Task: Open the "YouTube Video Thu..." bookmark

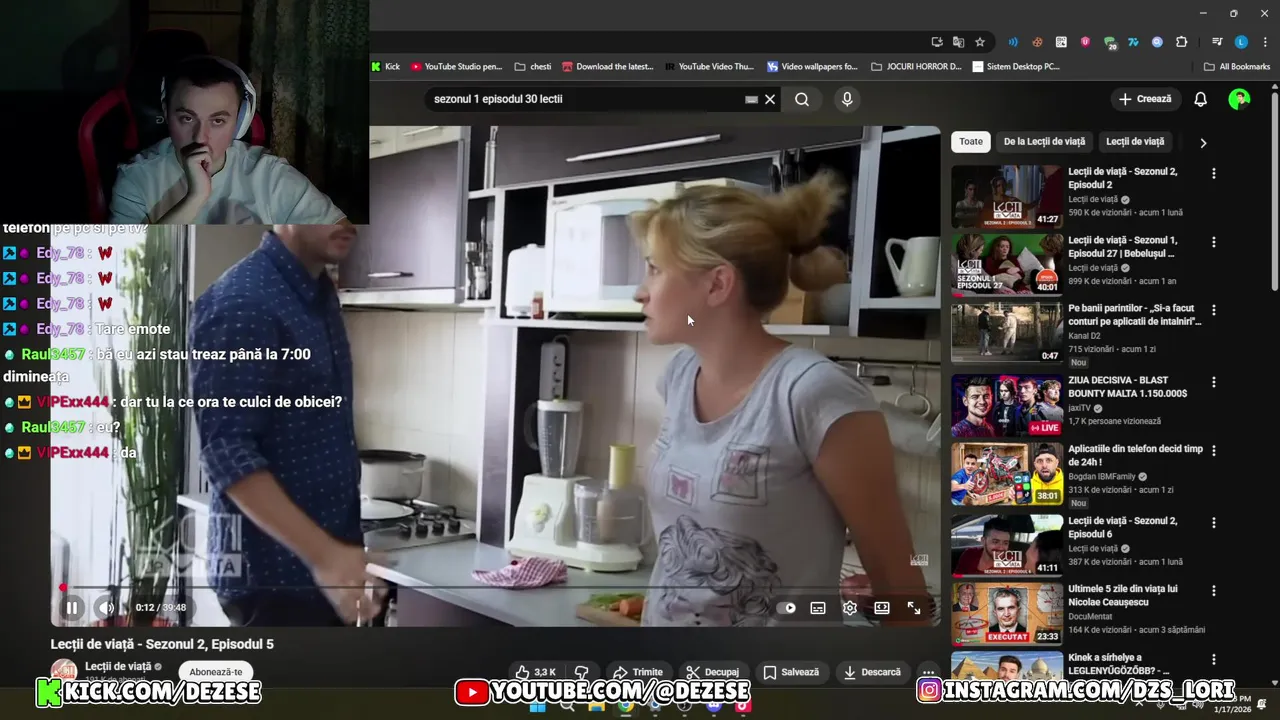Action: tap(709, 67)
